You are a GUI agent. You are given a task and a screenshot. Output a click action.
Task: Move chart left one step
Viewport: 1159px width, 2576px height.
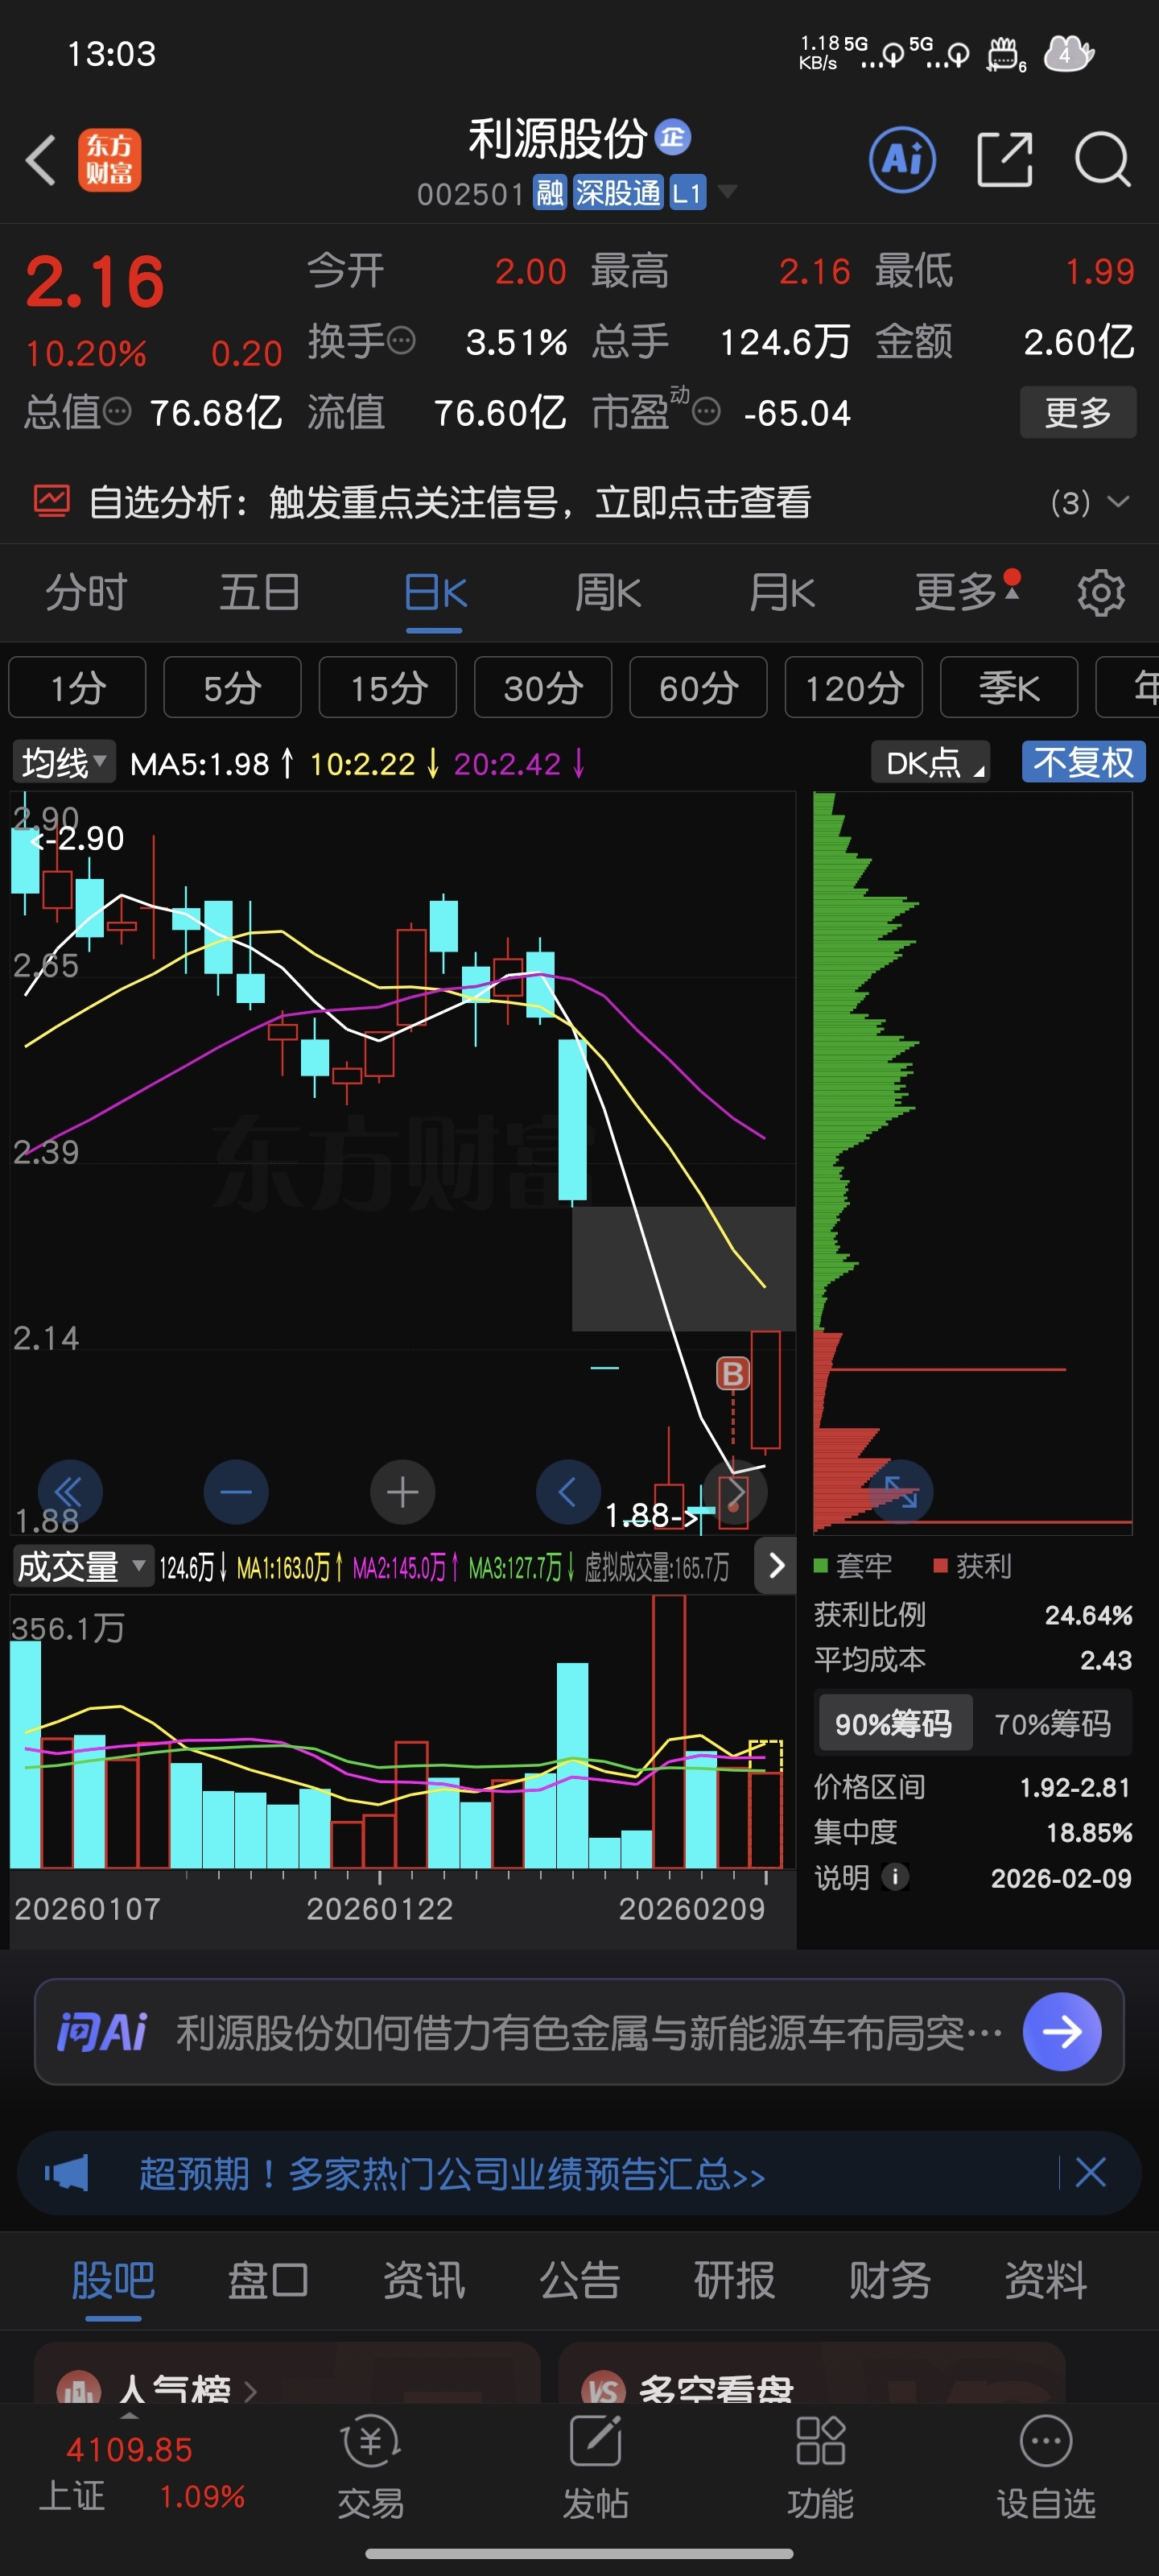tap(568, 1493)
